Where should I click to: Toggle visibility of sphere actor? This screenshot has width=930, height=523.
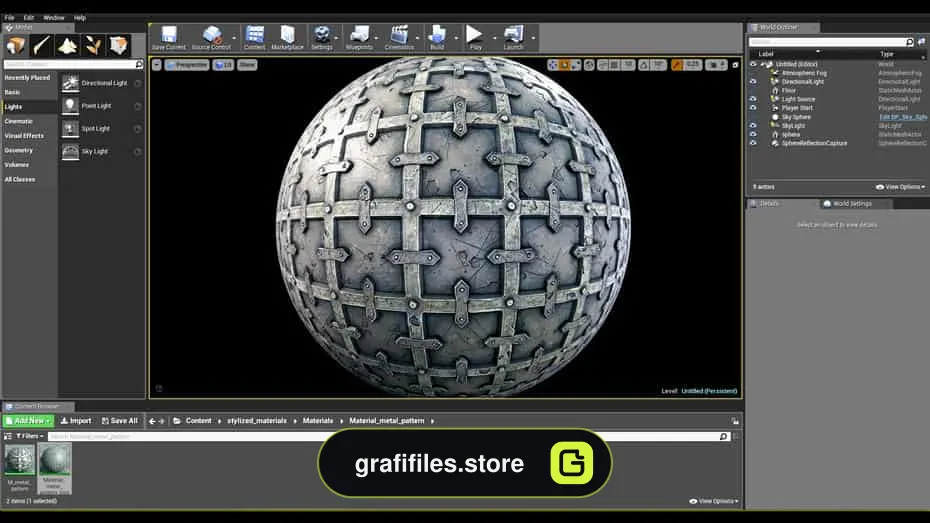pos(753,135)
